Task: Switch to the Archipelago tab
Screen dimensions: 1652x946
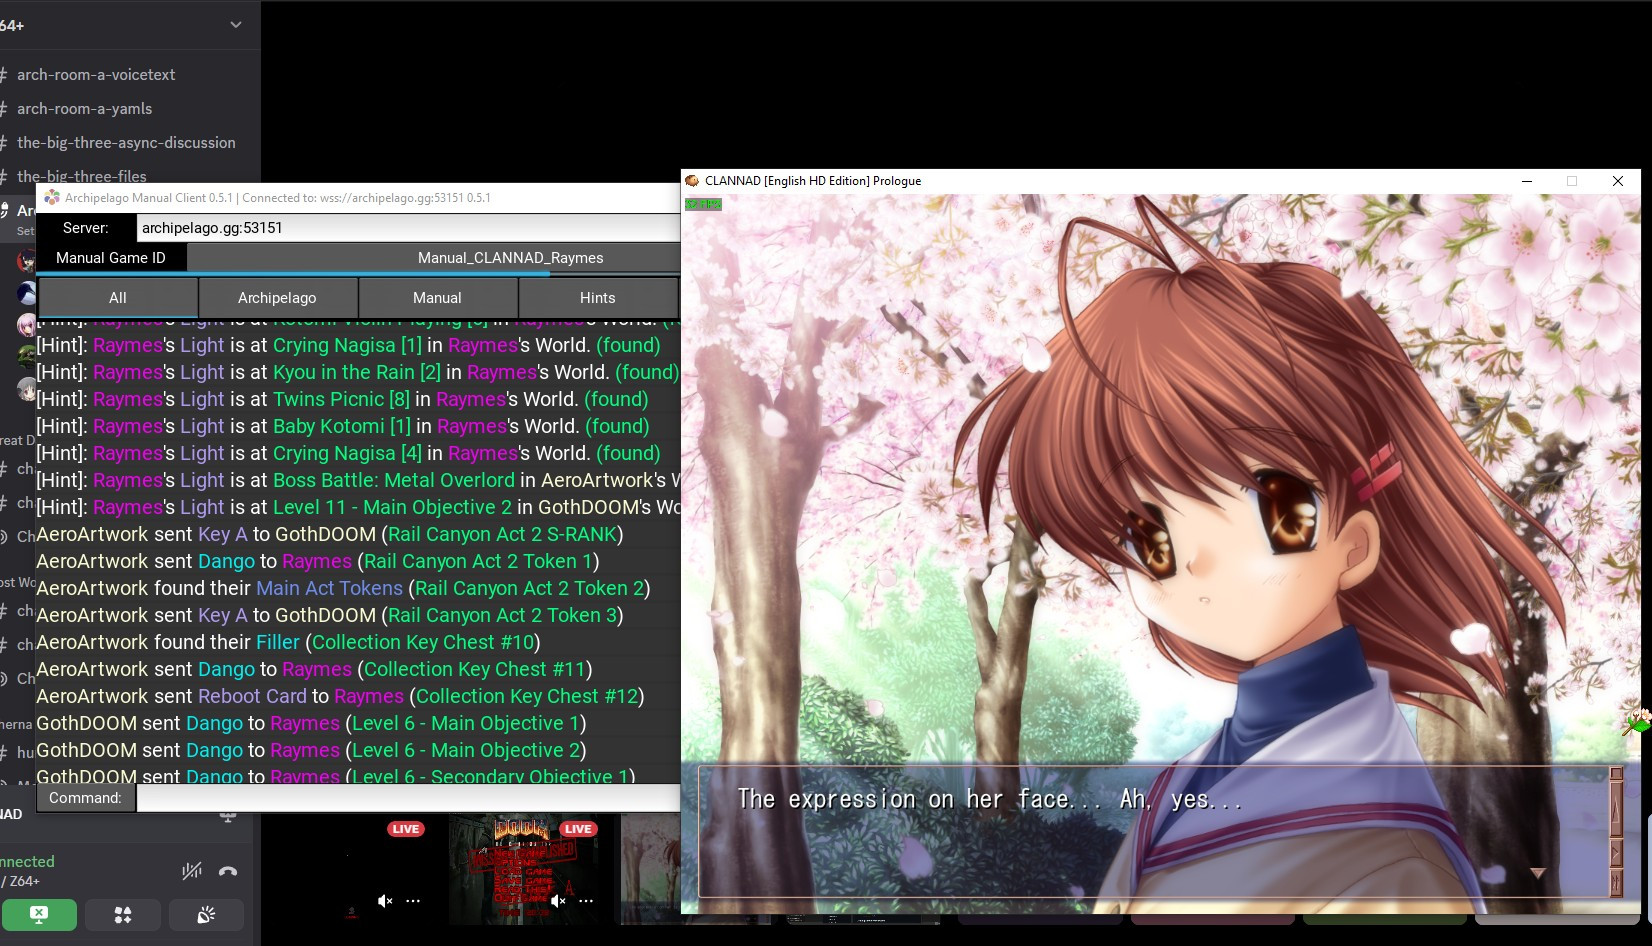Action: pos(277,298)
